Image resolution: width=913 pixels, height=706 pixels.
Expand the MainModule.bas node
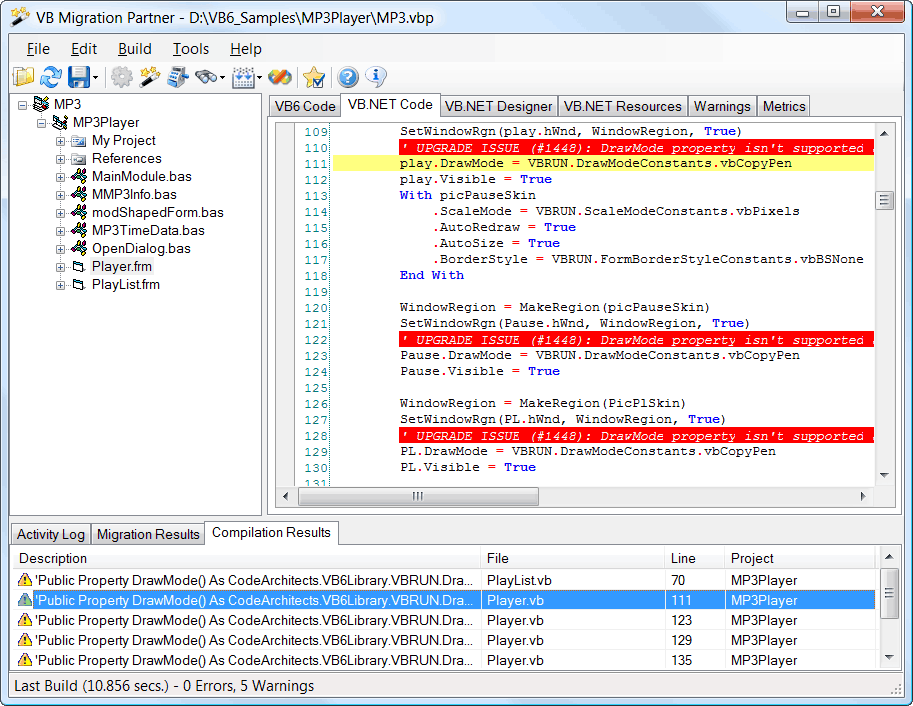click(60, 178)
